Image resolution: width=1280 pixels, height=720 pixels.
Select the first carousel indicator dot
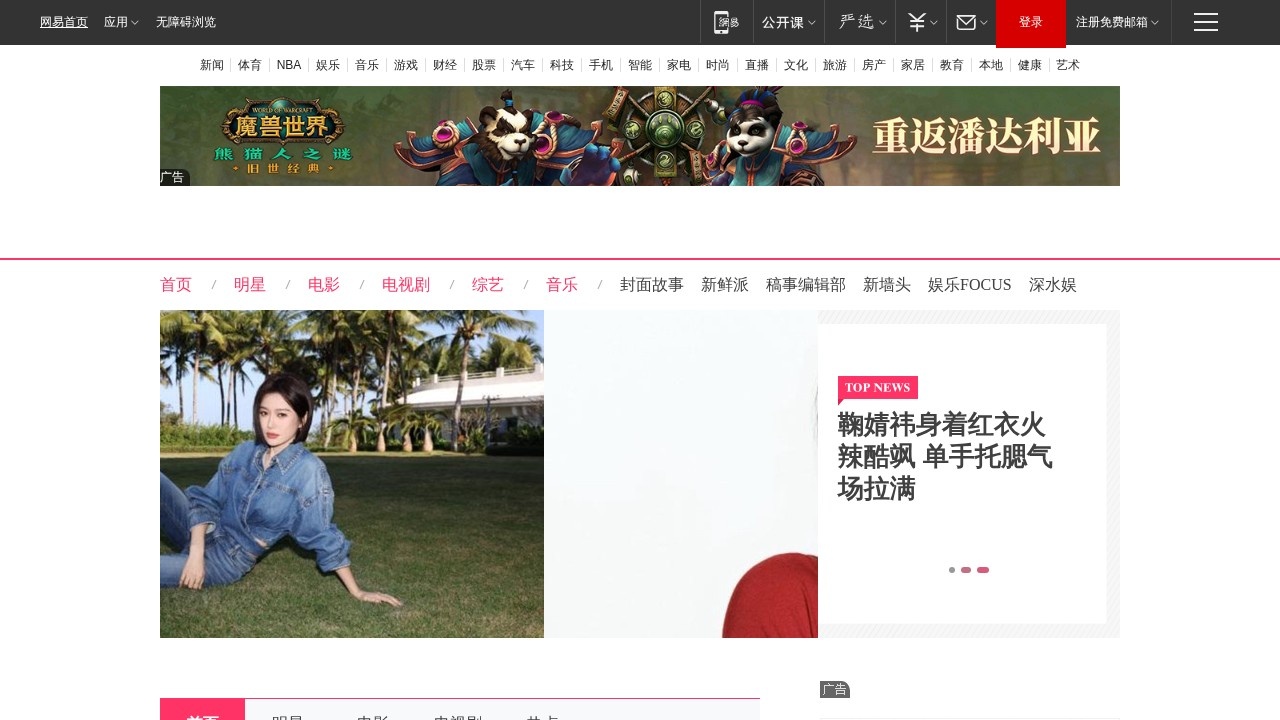click(952, 570)
